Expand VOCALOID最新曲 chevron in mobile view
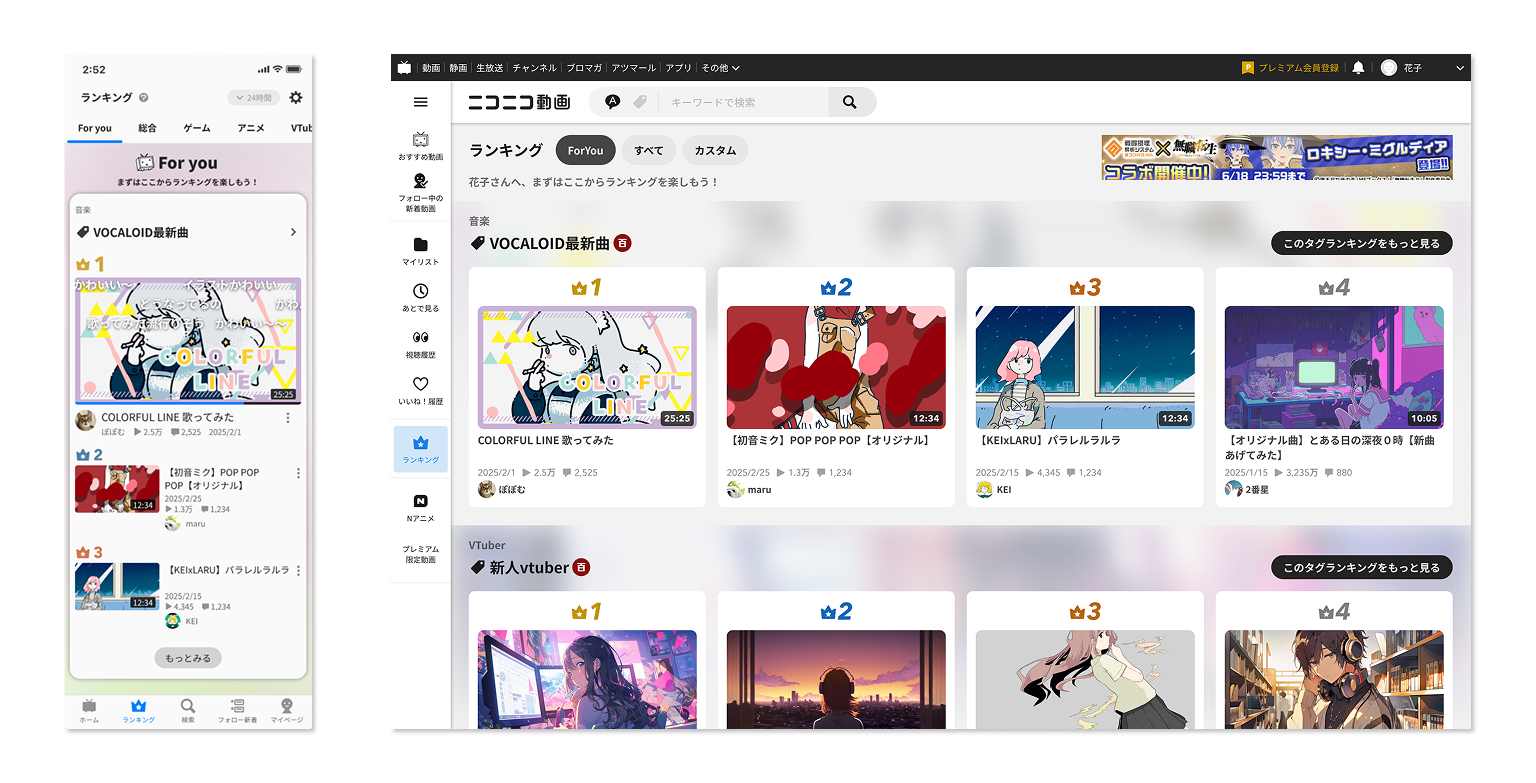The height and width of the screenshot is (783, 1536). [x=293, y=232]
